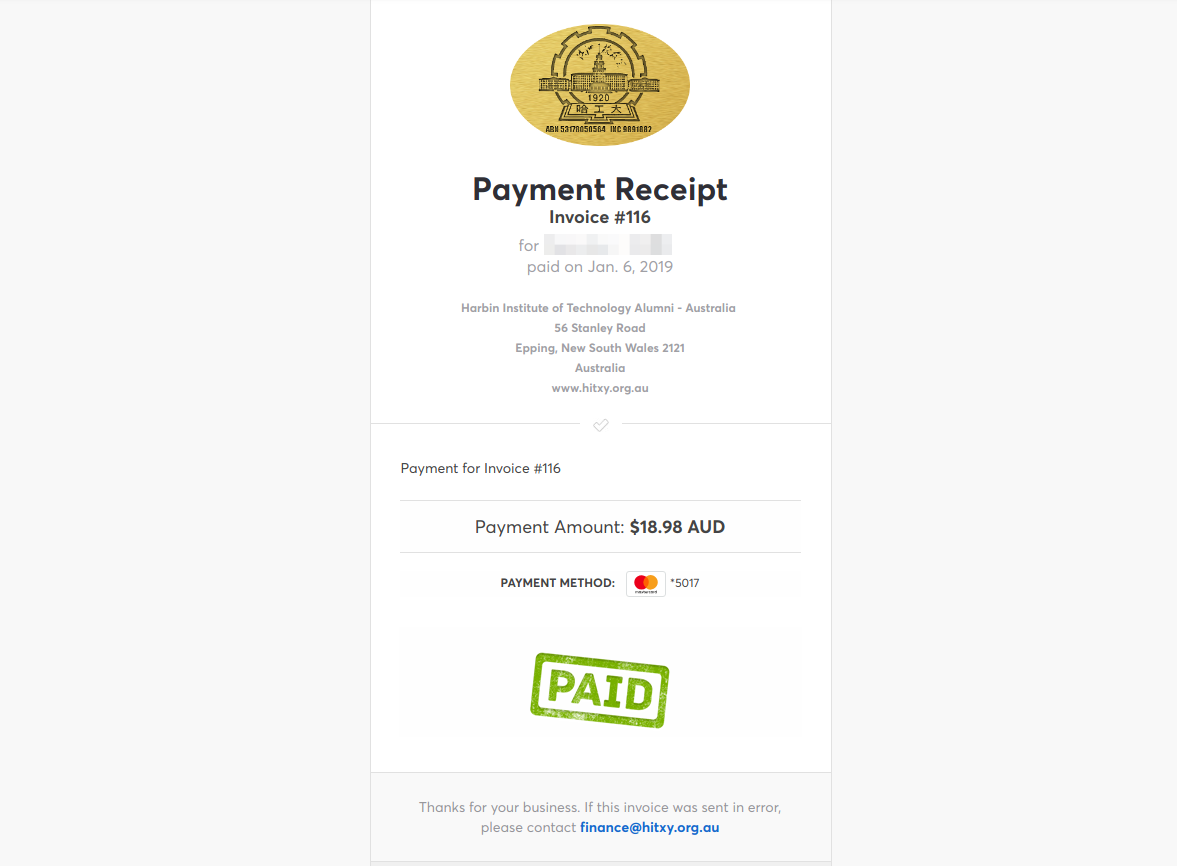Click the www.hitxy.org.au website text
This screenshot has width=1177, height=866.
pos(600,388)
